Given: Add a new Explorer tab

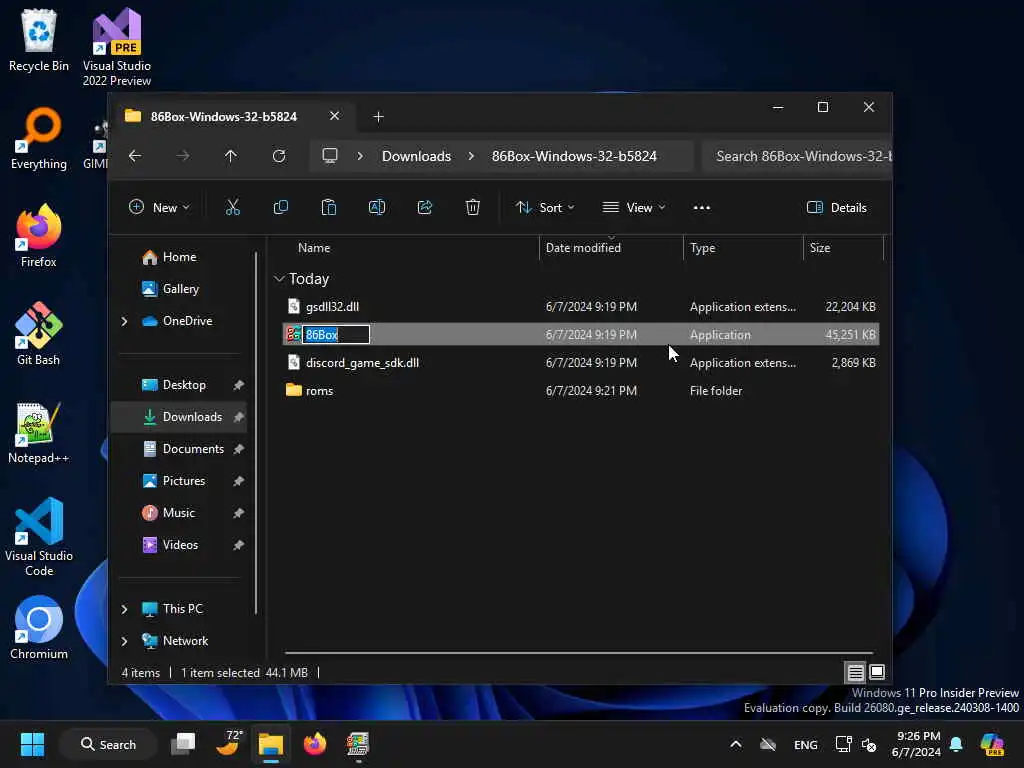Looking at the screenshot, I should [378, 116].
